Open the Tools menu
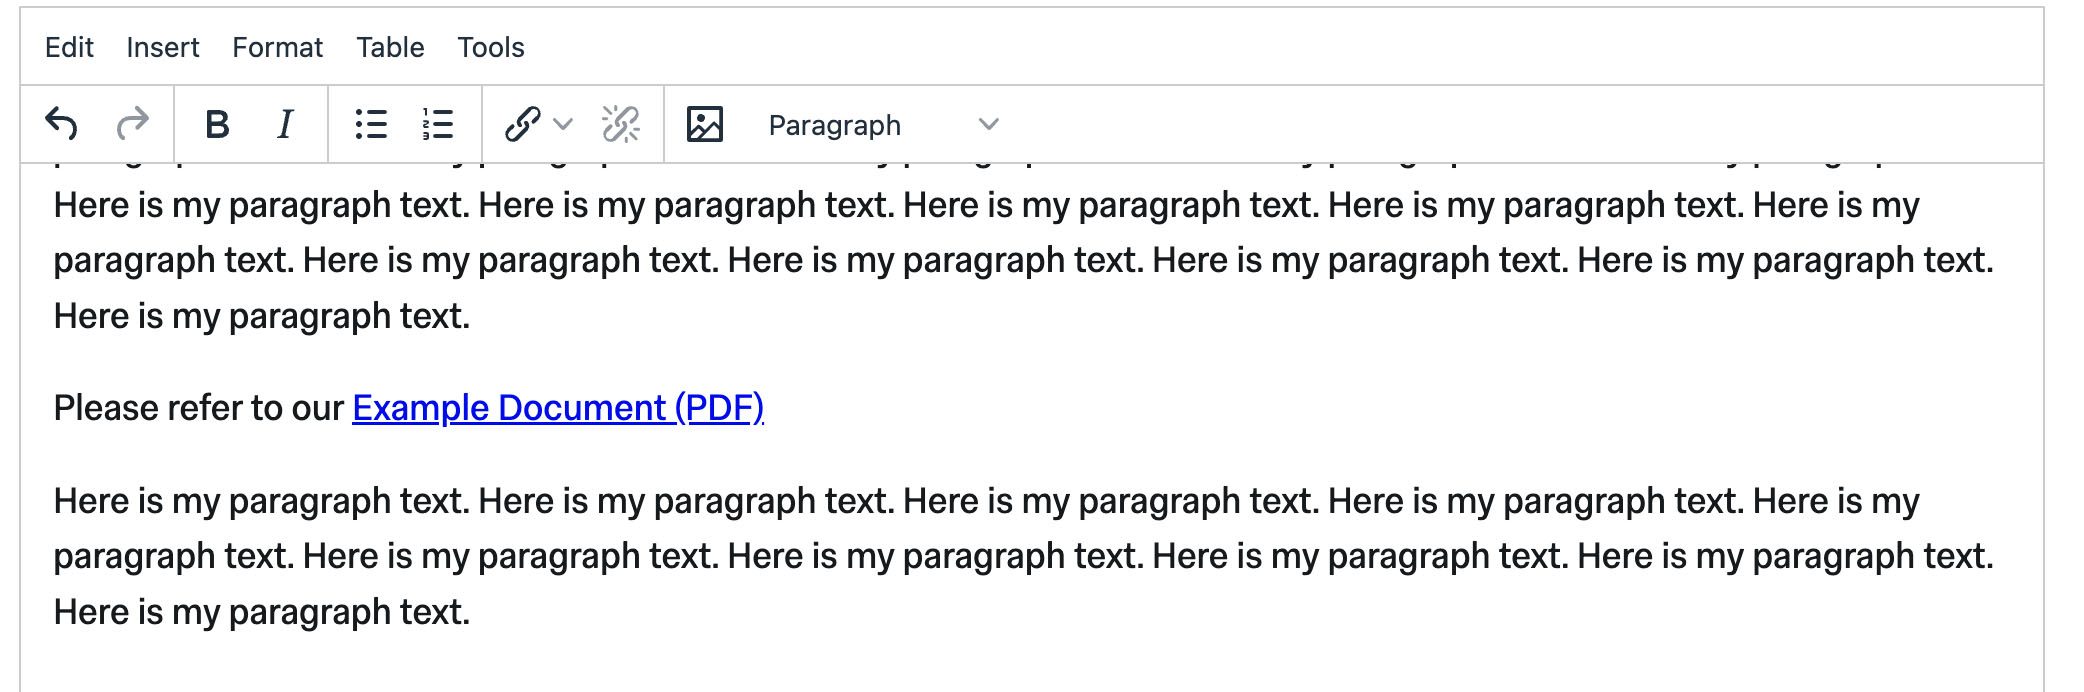Screen dimensions: 2084x692 click(490, 47)
